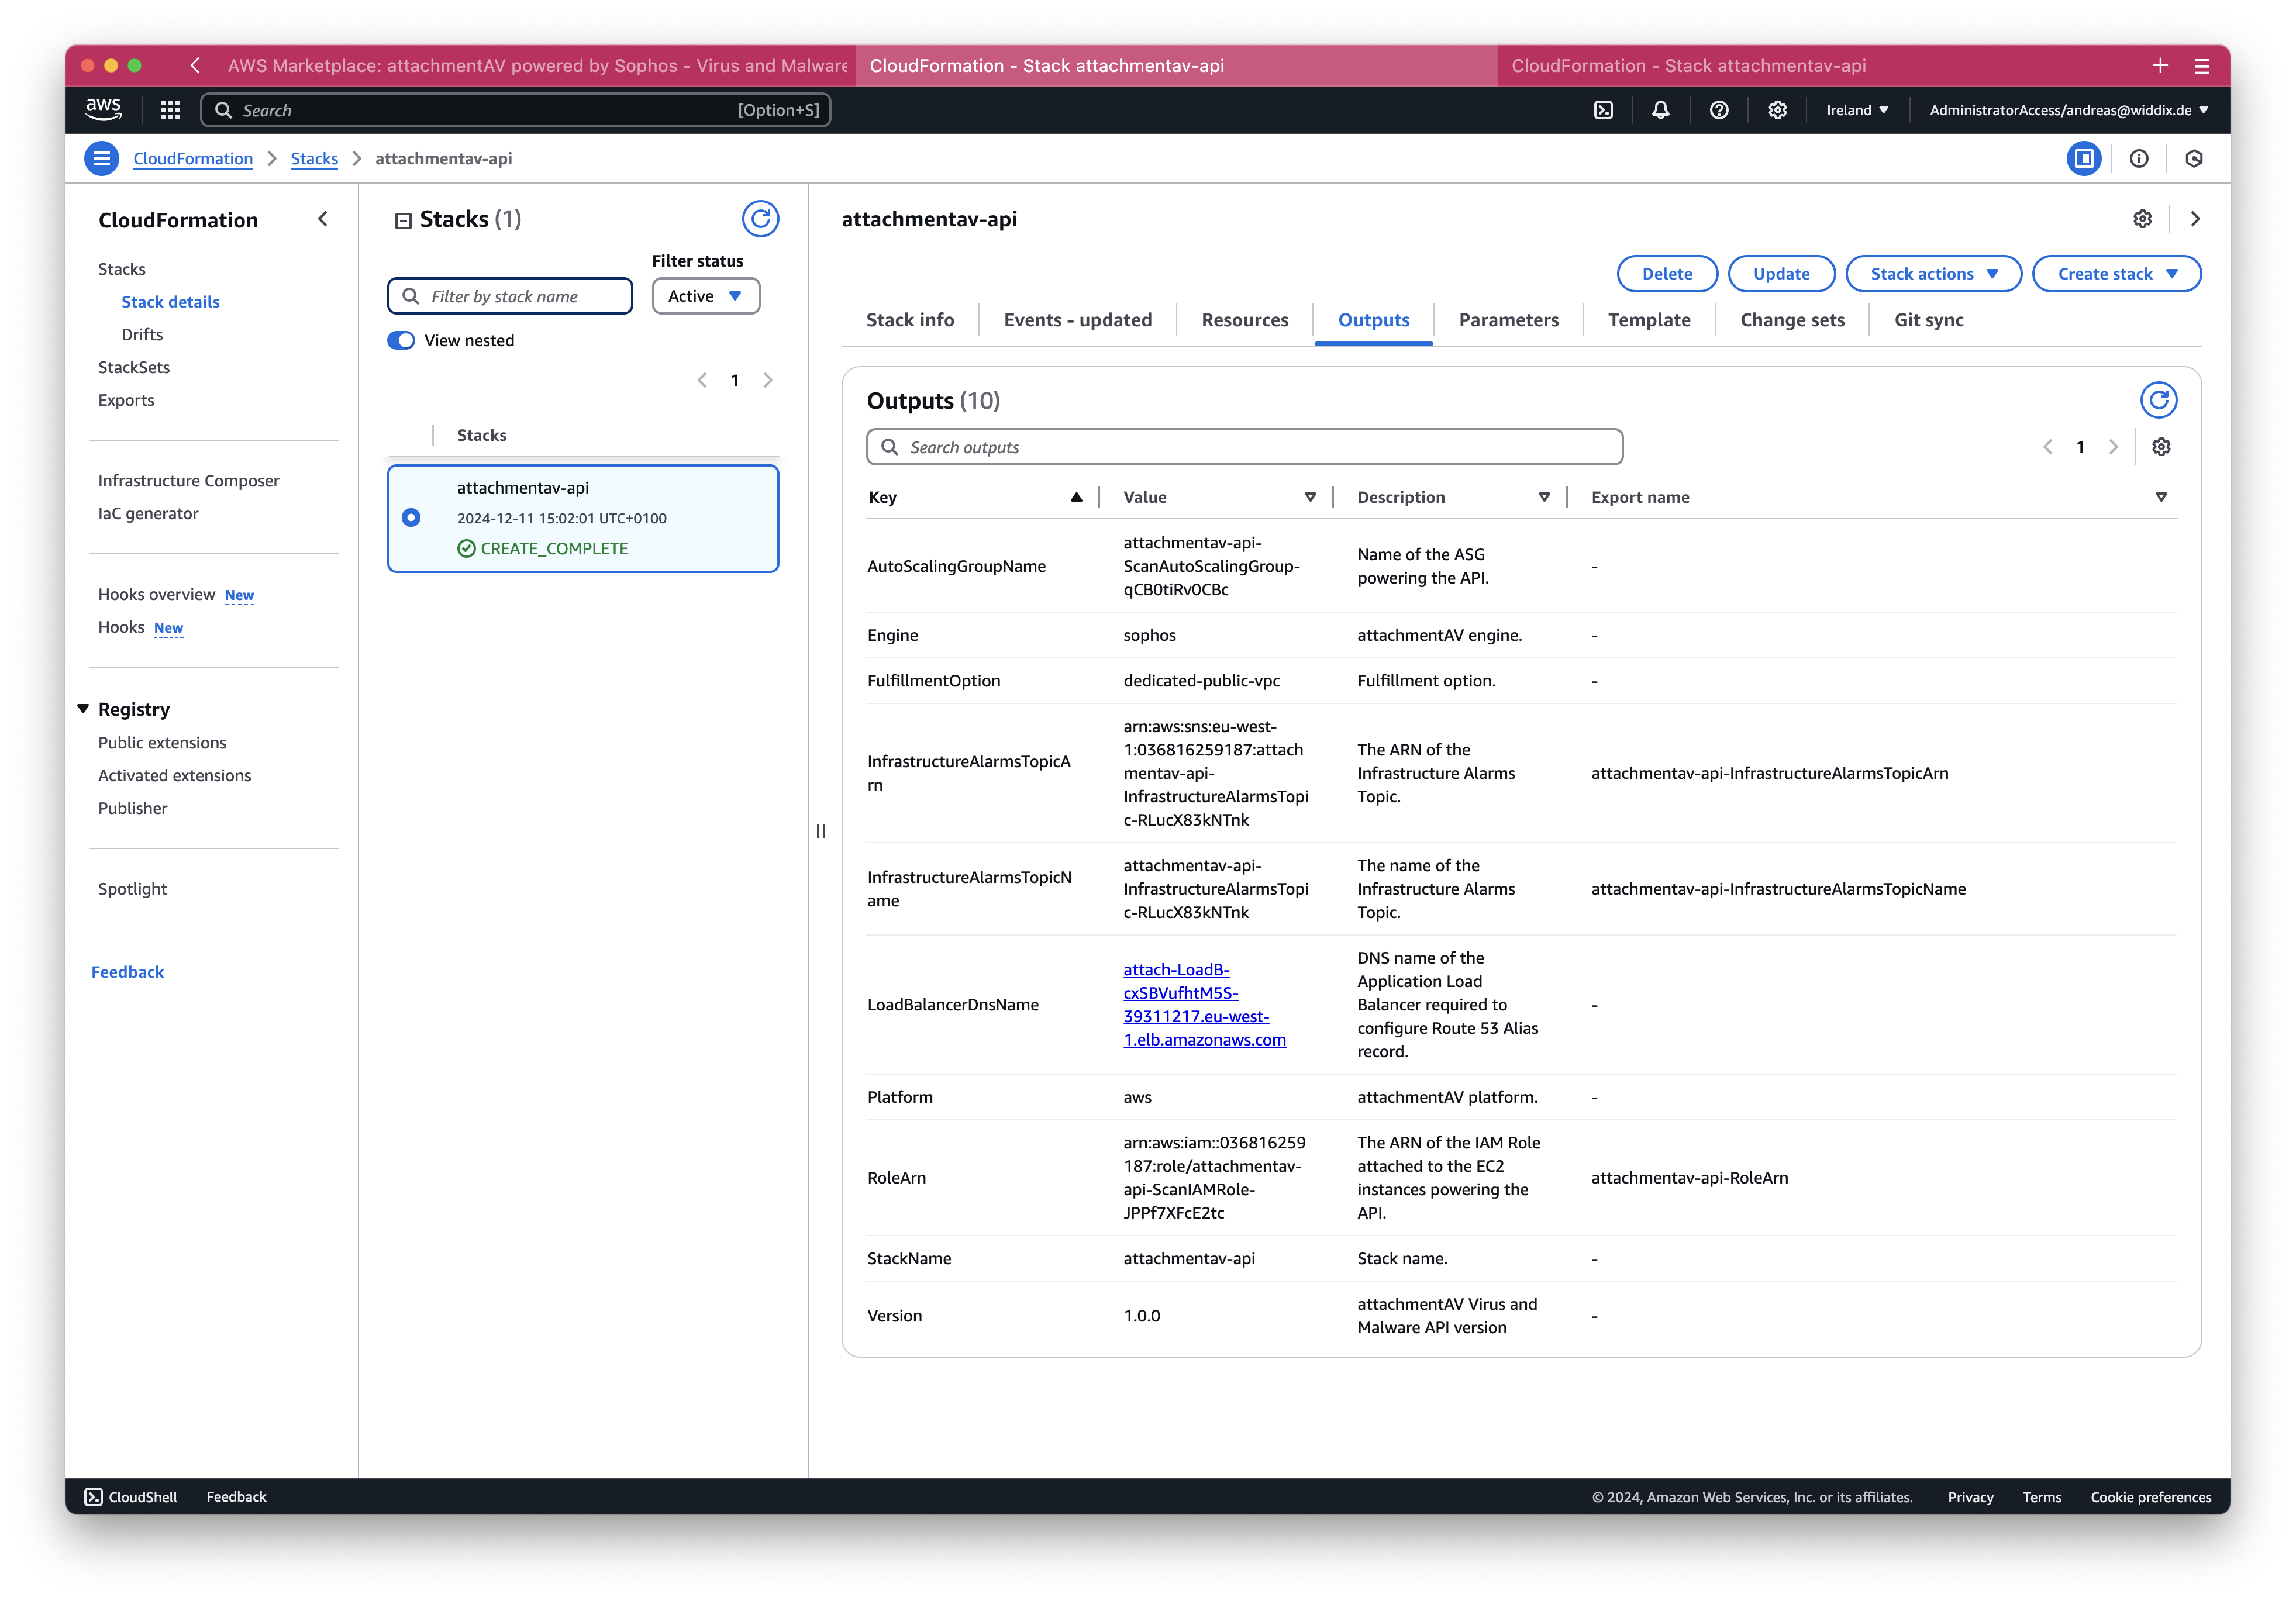Click the CloudShell icon in footer
This screenshot has height=1601, width=2296.
coord(93,1497)
